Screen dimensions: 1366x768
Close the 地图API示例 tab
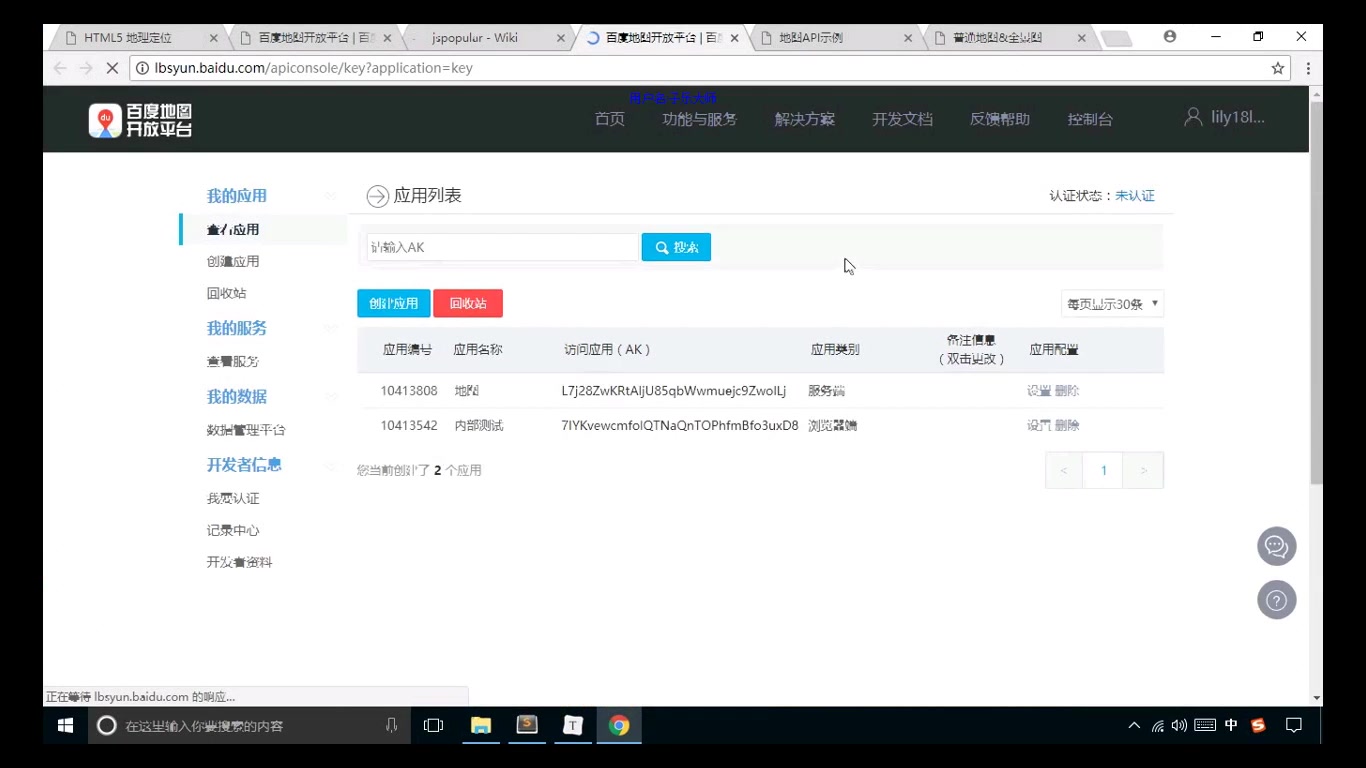(x=908, y=38)
